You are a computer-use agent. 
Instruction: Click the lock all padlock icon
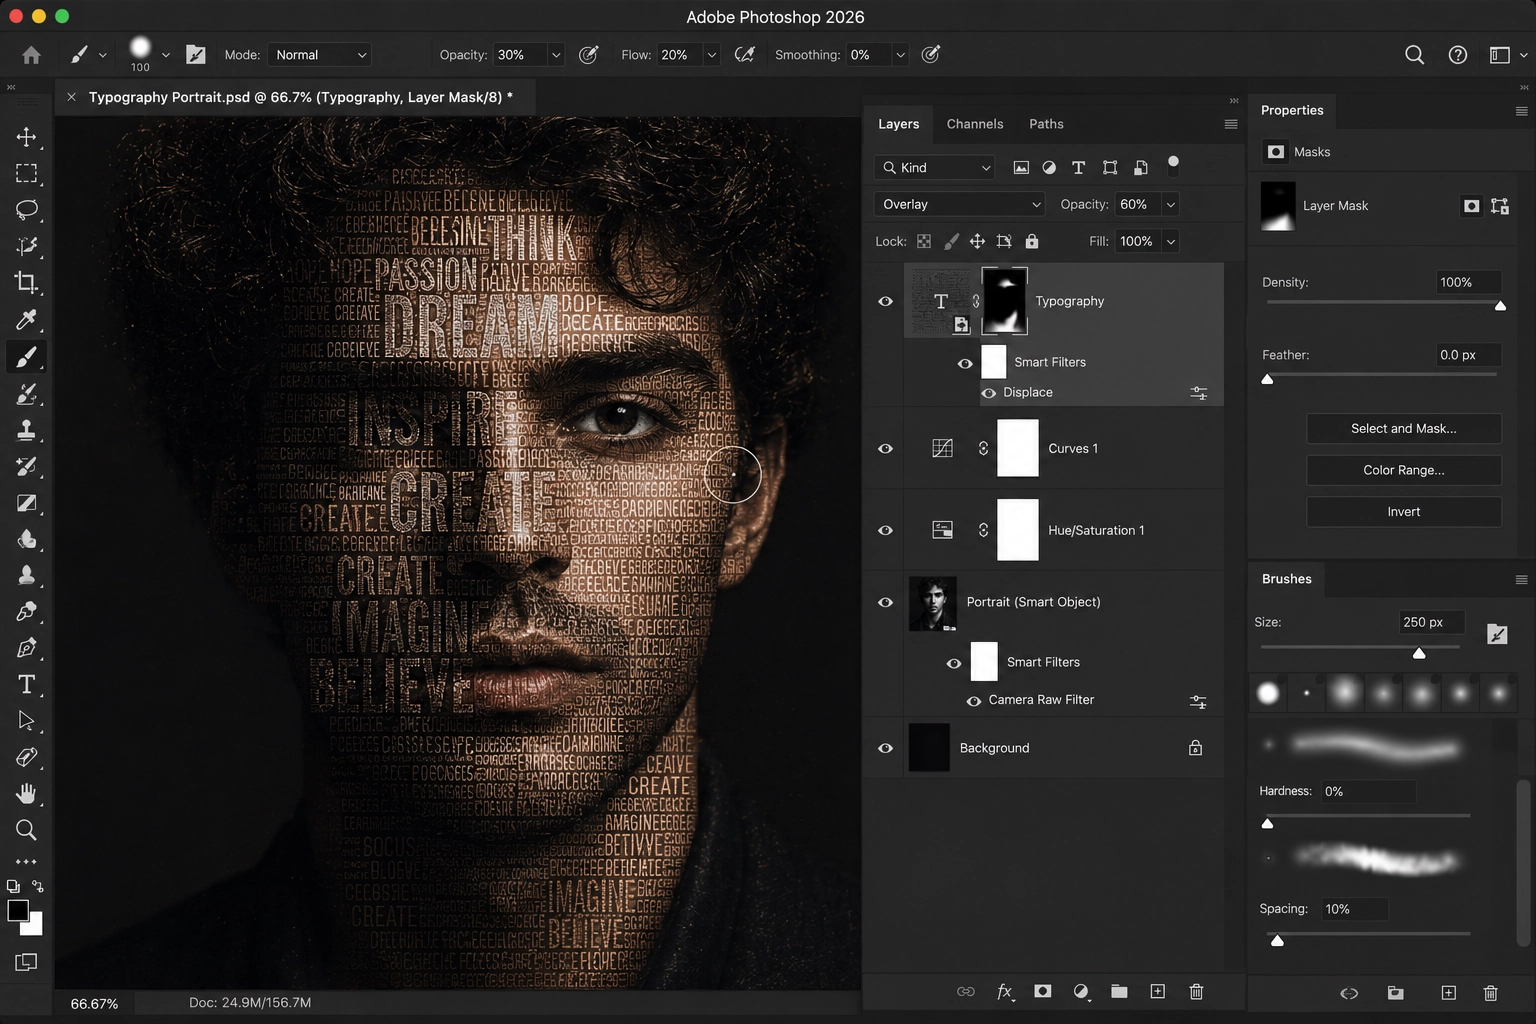(x=1032, y=241)
